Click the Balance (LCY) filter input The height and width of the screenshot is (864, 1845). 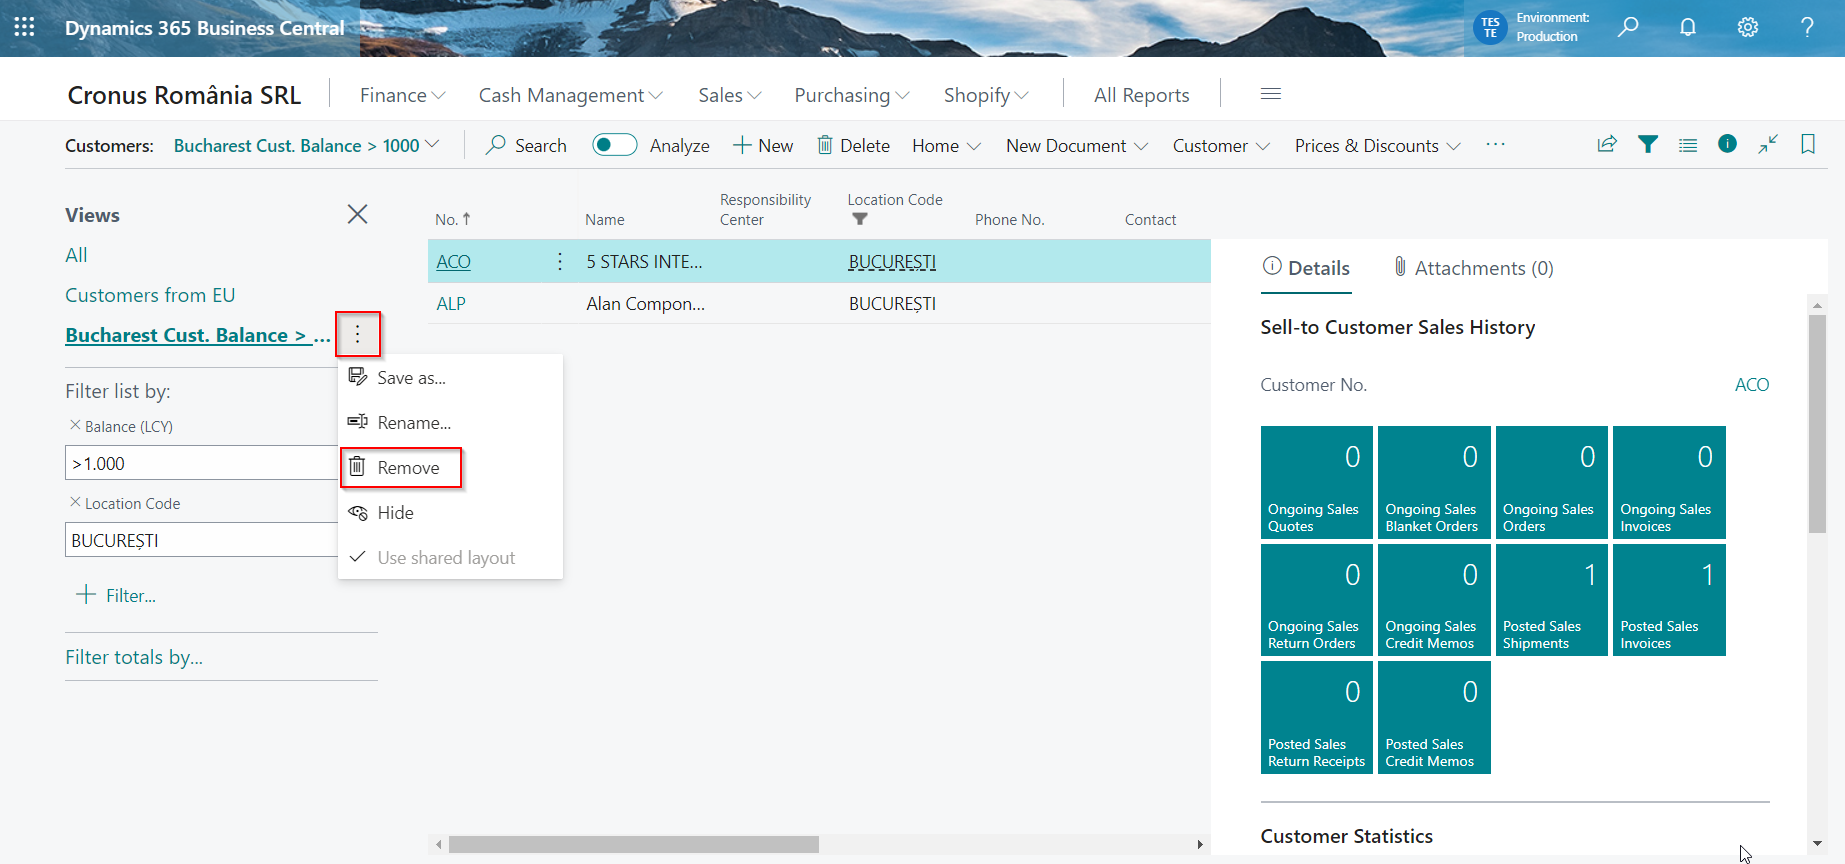pos(201,463)
